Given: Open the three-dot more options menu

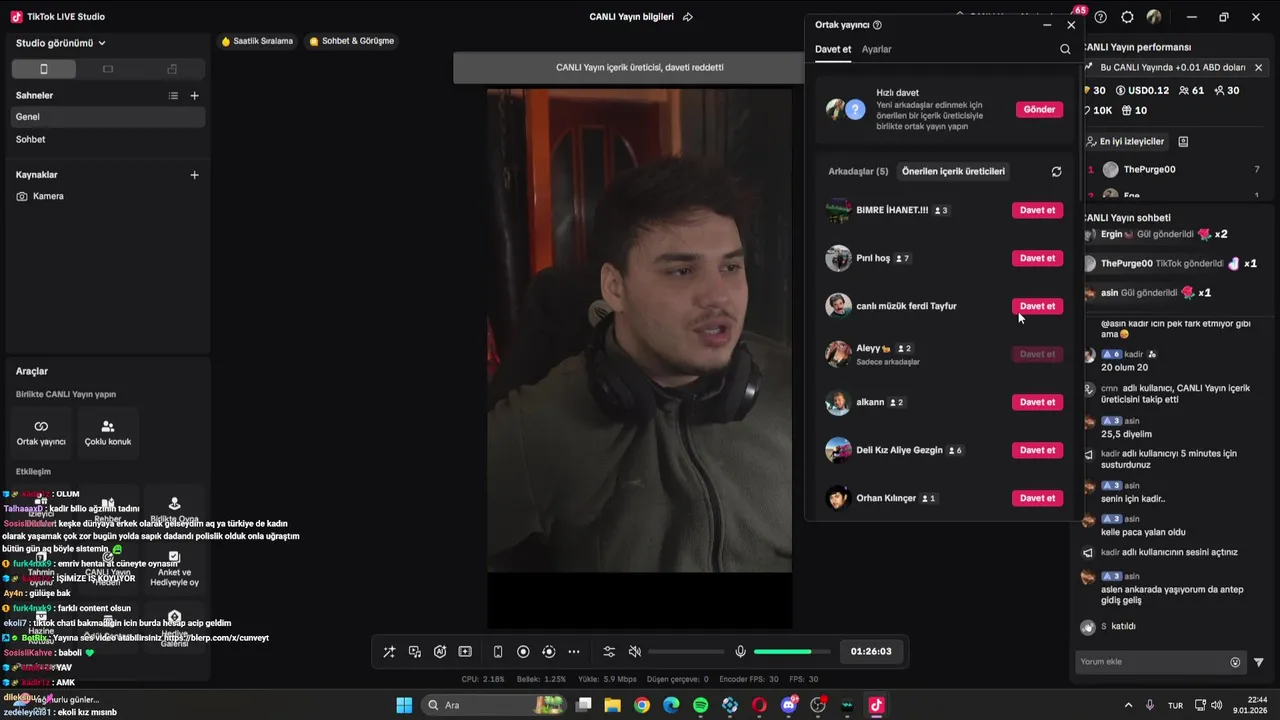Looking at the screenshot, I should pyautogui.click(x=574, y=652).
